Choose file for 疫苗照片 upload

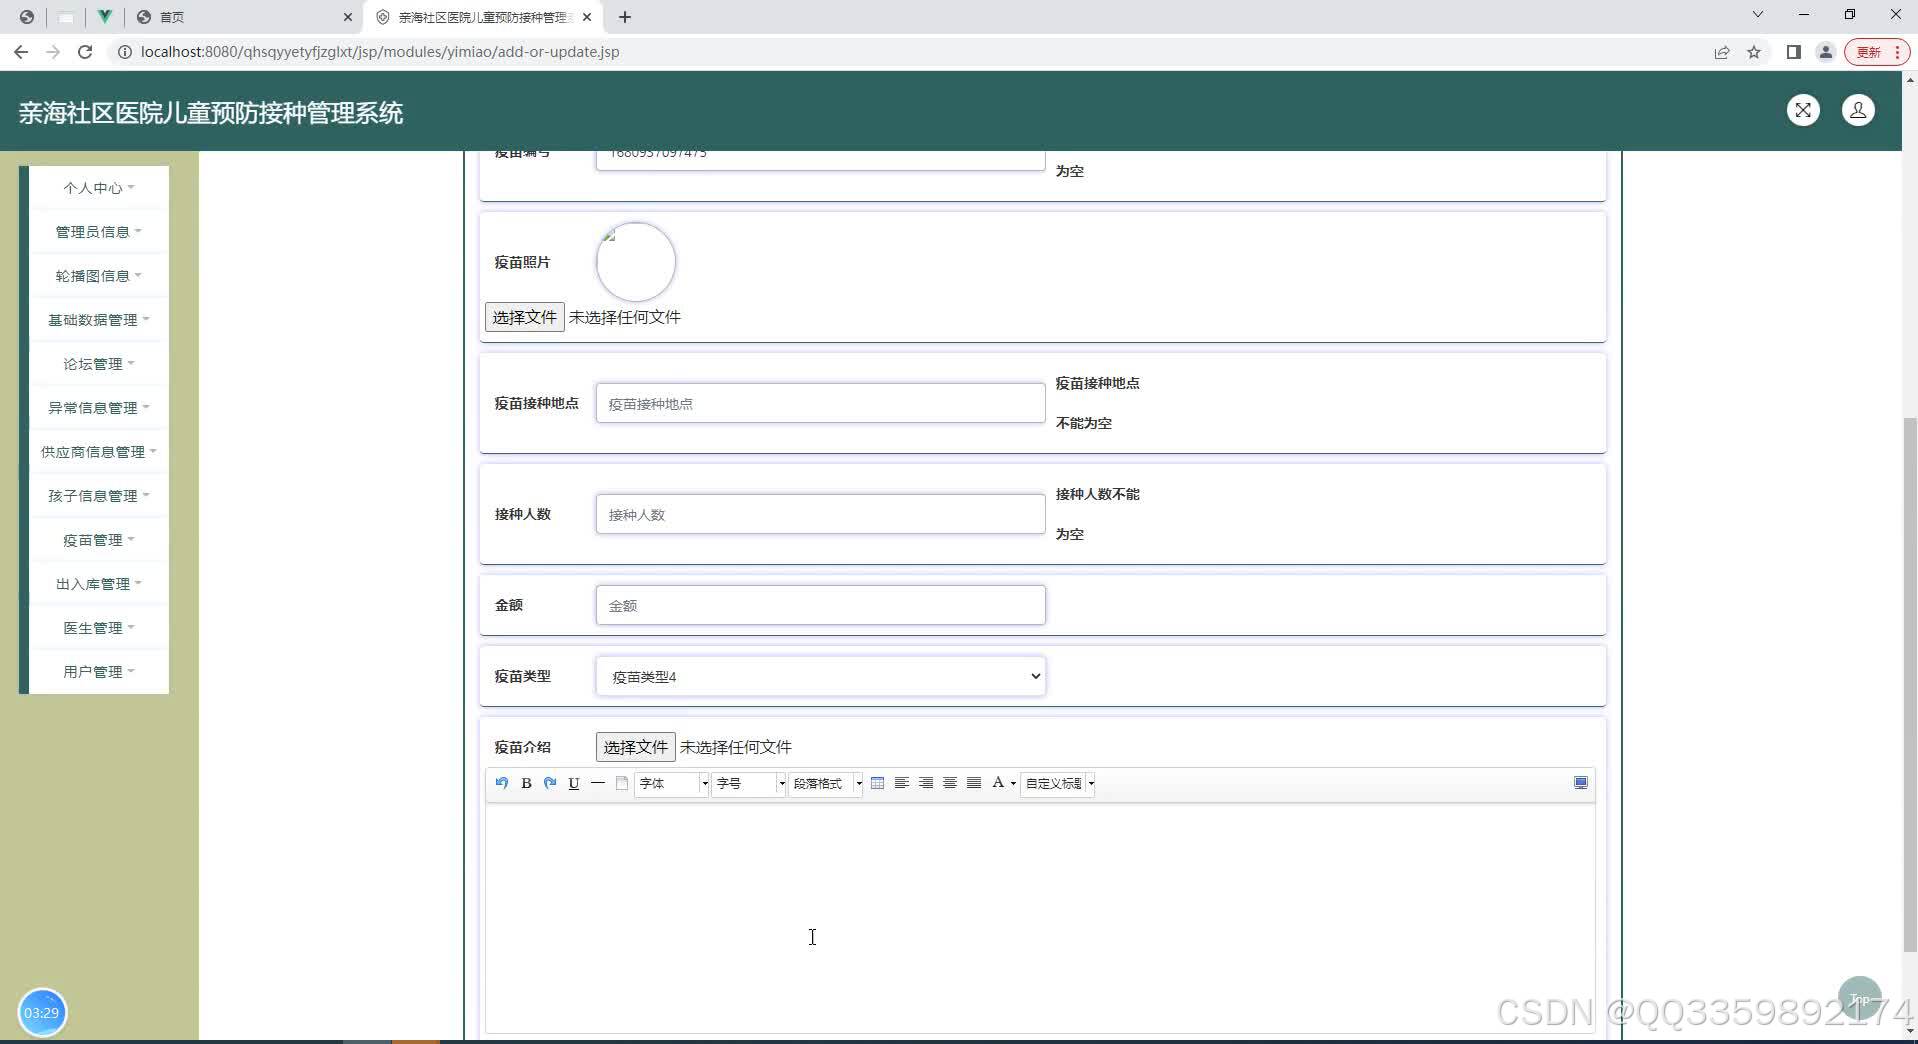tap(525, 317)
